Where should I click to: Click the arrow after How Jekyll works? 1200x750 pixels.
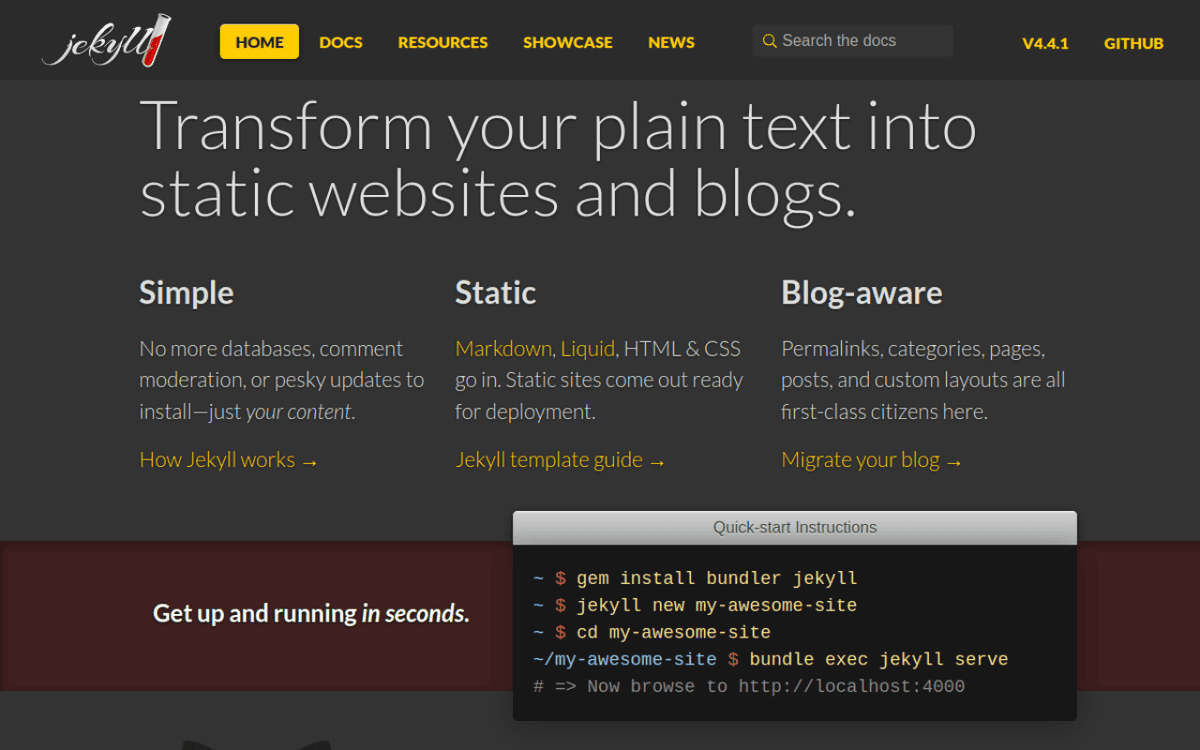pyautogui.click(x=310, y=461)
